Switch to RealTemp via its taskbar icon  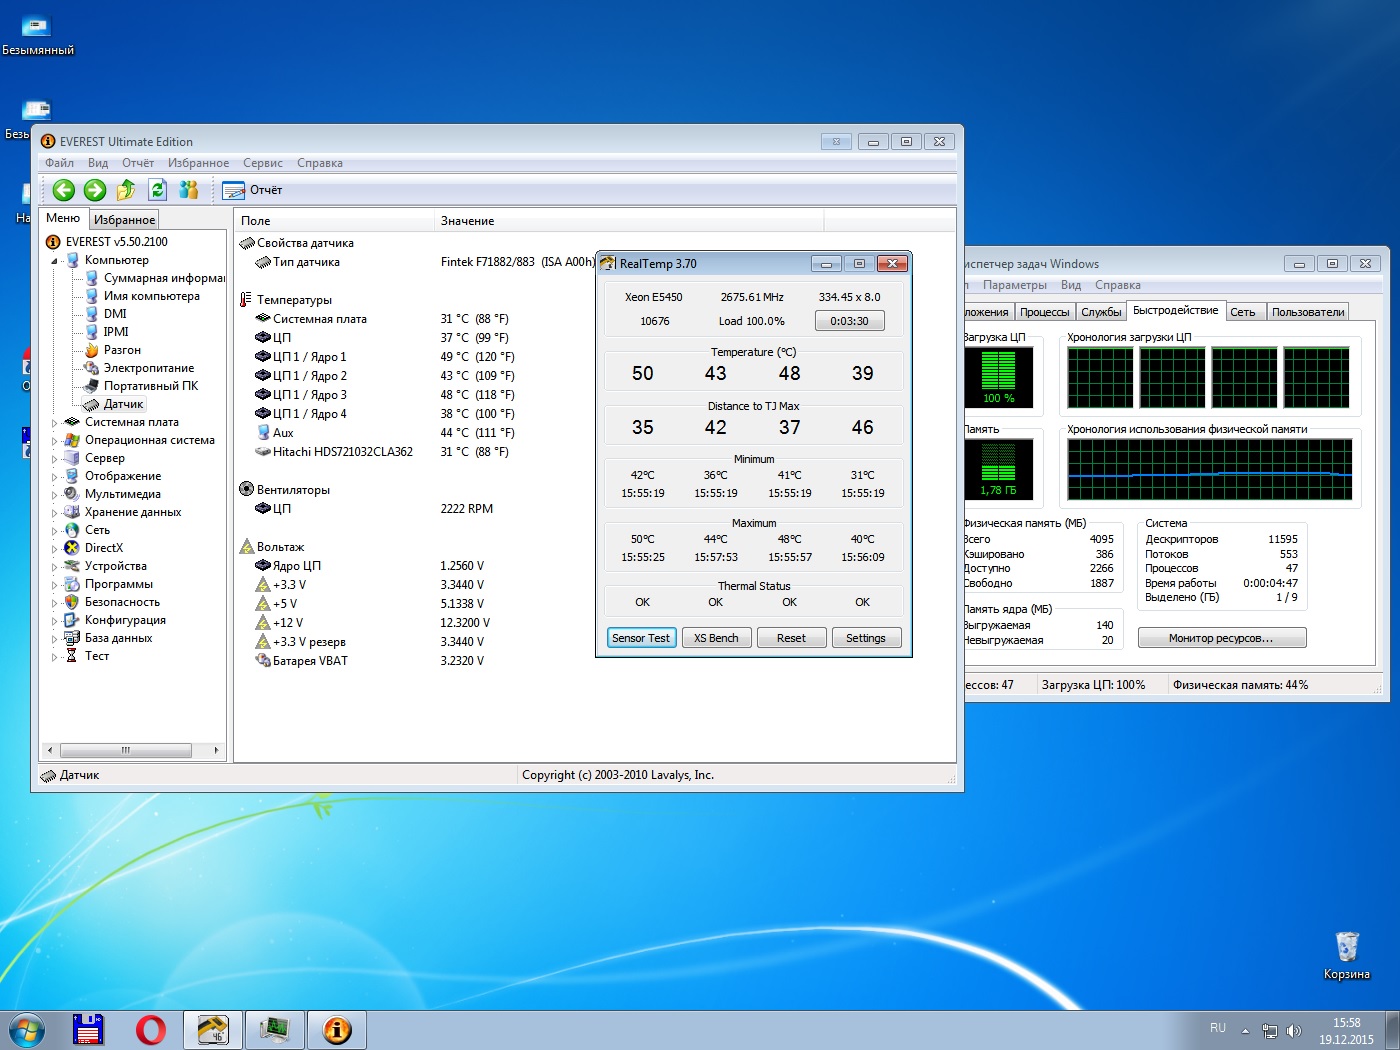pos(212,1029)
